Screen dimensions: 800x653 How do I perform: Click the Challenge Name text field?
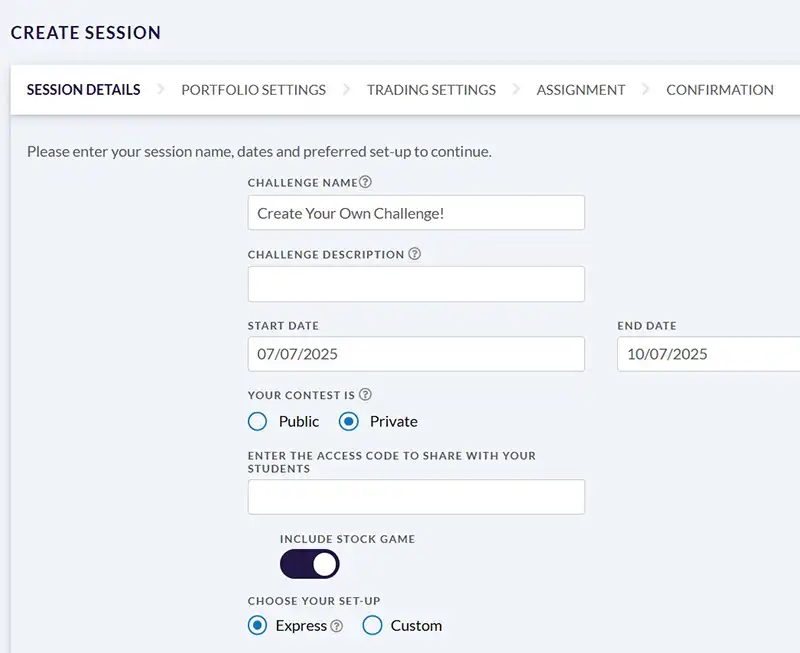416,213
